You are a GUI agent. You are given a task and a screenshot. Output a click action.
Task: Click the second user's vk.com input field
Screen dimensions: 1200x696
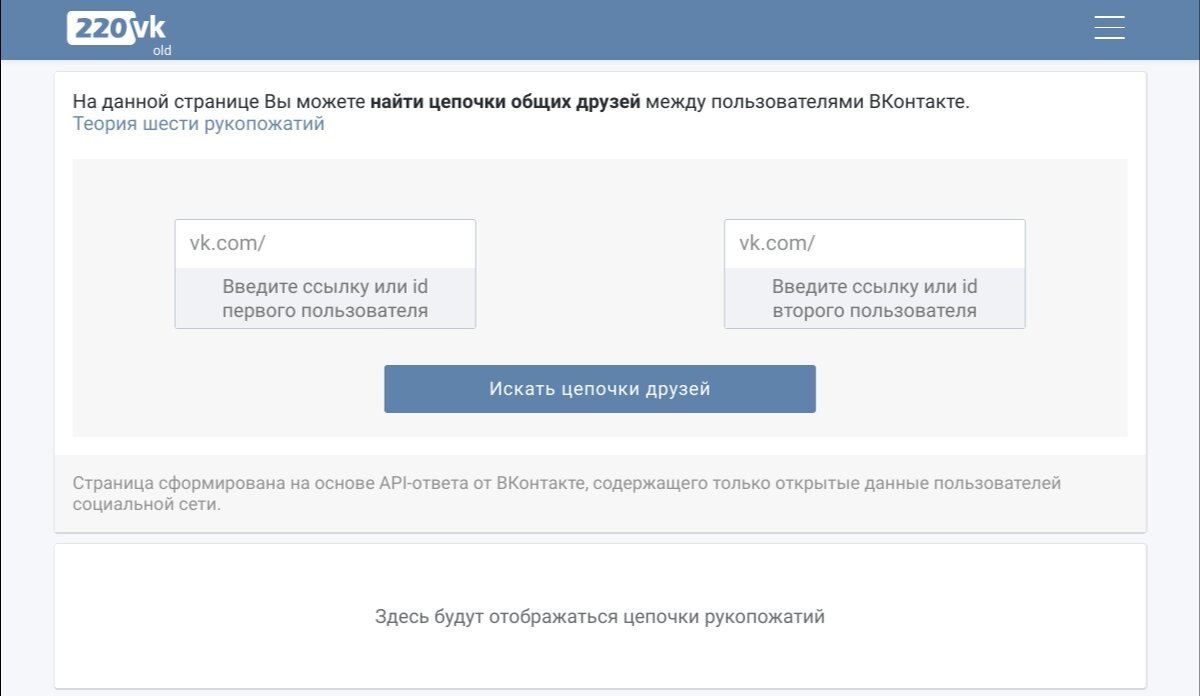(x=875, y=242)
